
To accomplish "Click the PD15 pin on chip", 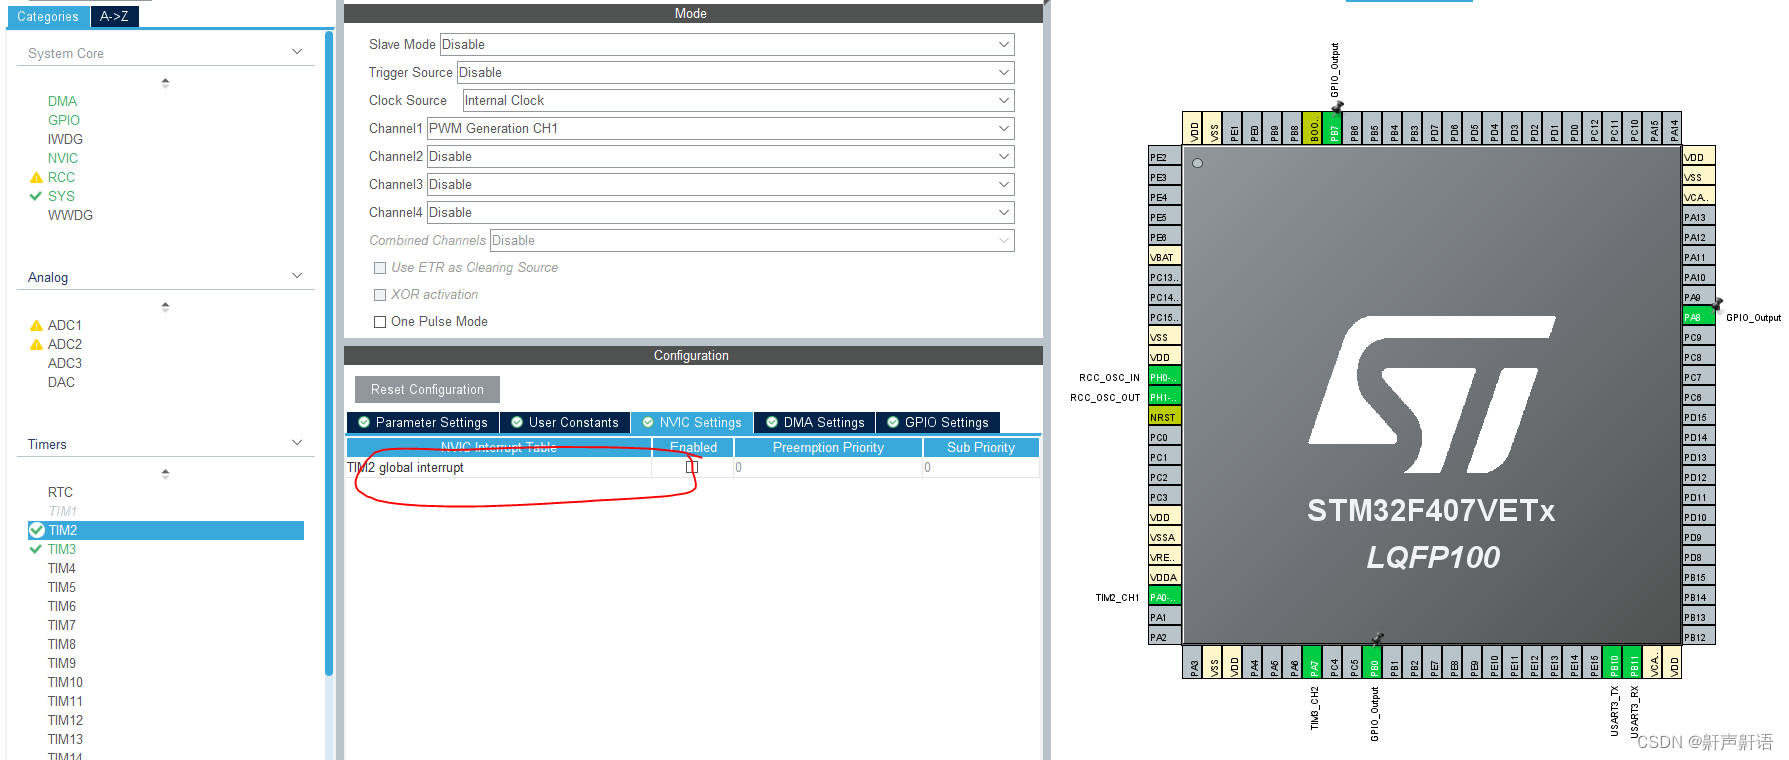I will (1699, 417).
